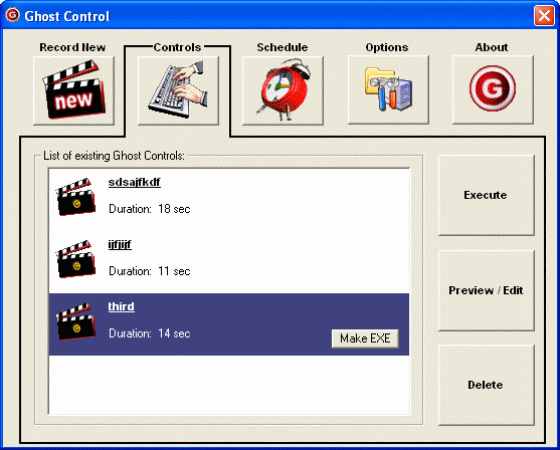The height and width of the screenshot is (450, 560).
Task: Execute the selected Ghost Control
Action: 486,195
